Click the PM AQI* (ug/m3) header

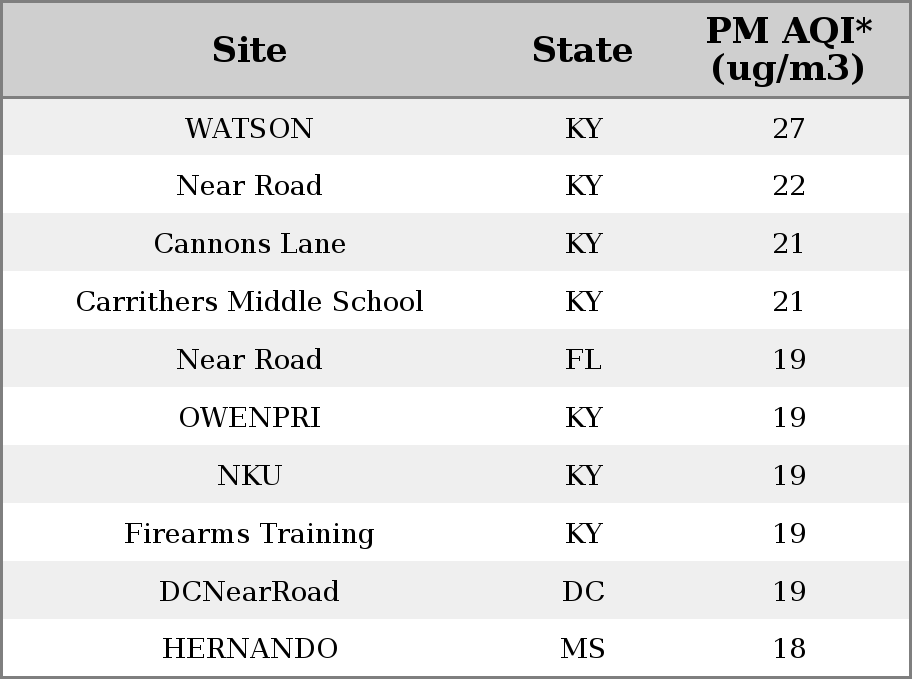pos(789,49)
